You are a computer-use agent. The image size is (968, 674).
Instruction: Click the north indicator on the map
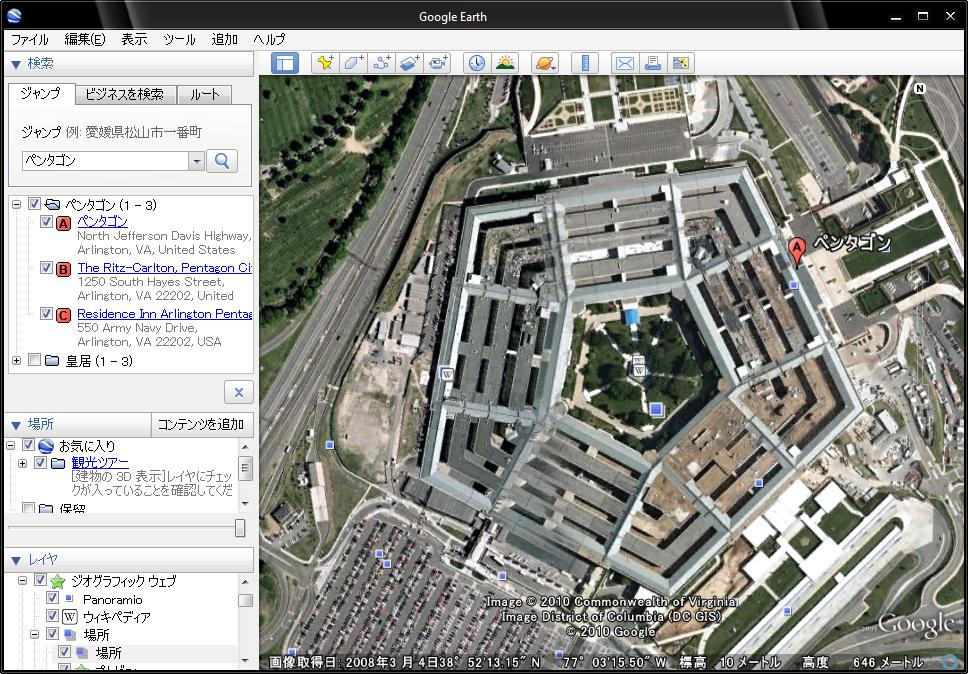920,88
